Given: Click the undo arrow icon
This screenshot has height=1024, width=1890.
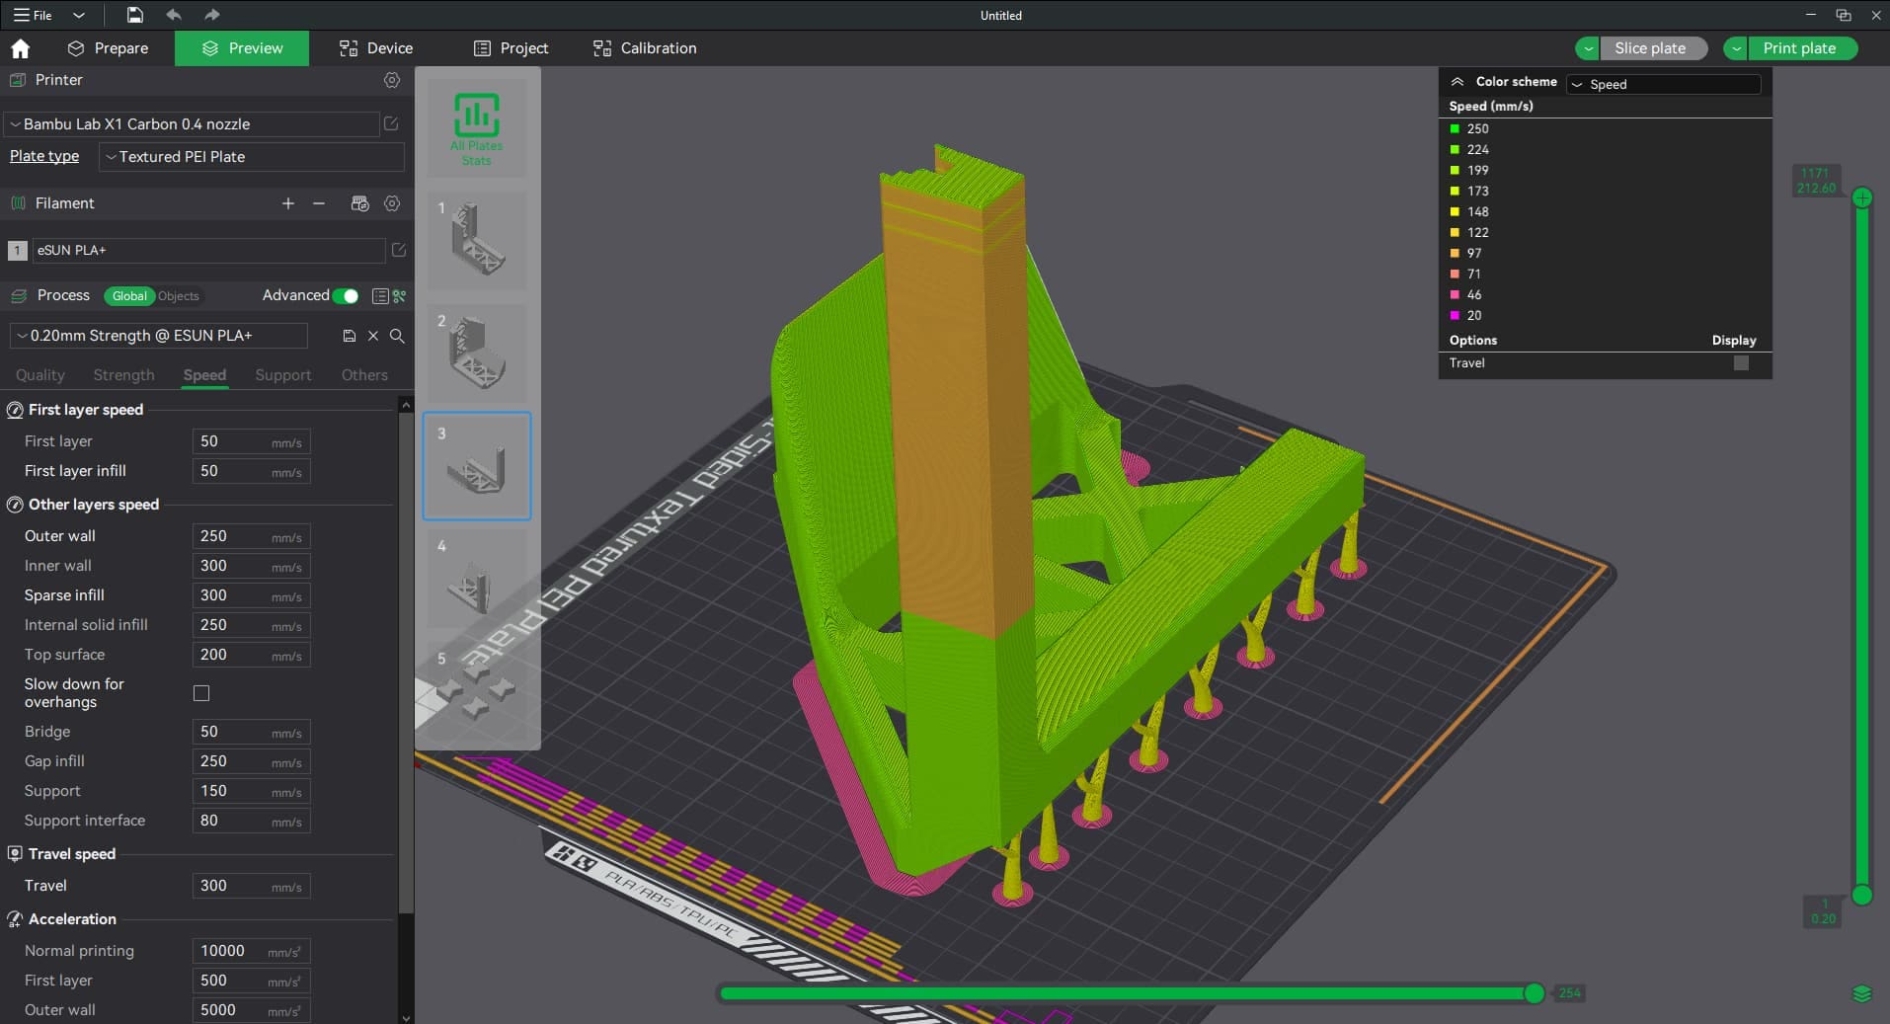Looking at the screenshot, I should click(174, 15).
